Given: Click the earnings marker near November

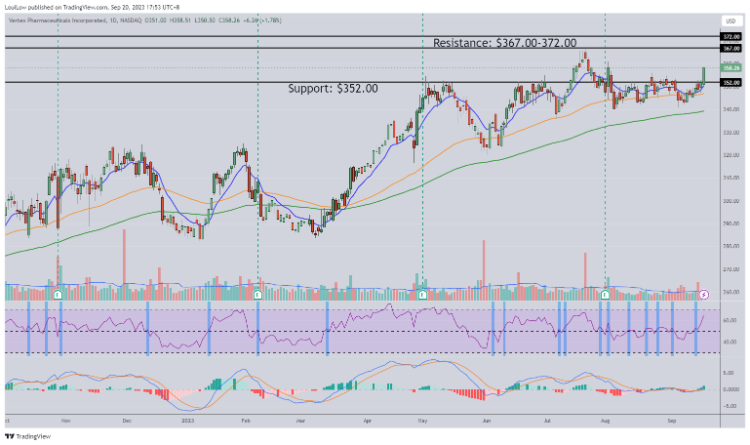Looking at the screenshot, I should coord(58,294).
